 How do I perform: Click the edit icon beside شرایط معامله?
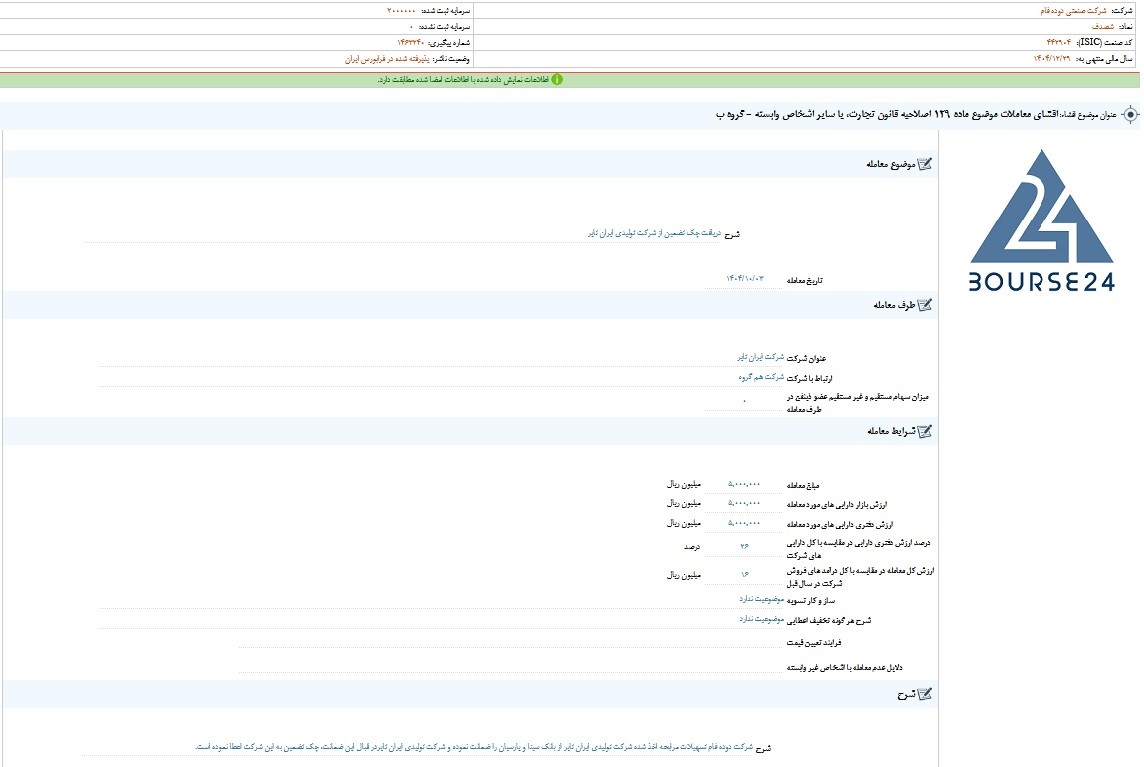click(924, 431)
